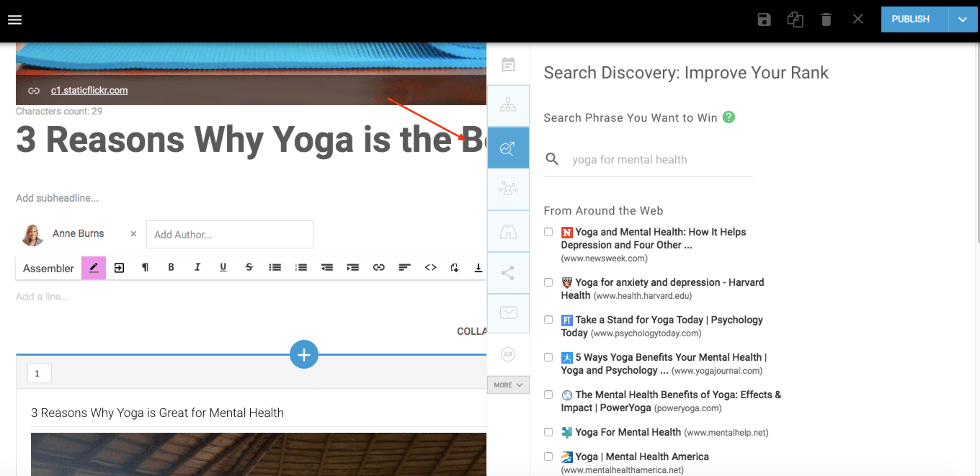Click the PUBLISH button
The width and height of the screenshot is (980, 476).
(x=910, y=19)
